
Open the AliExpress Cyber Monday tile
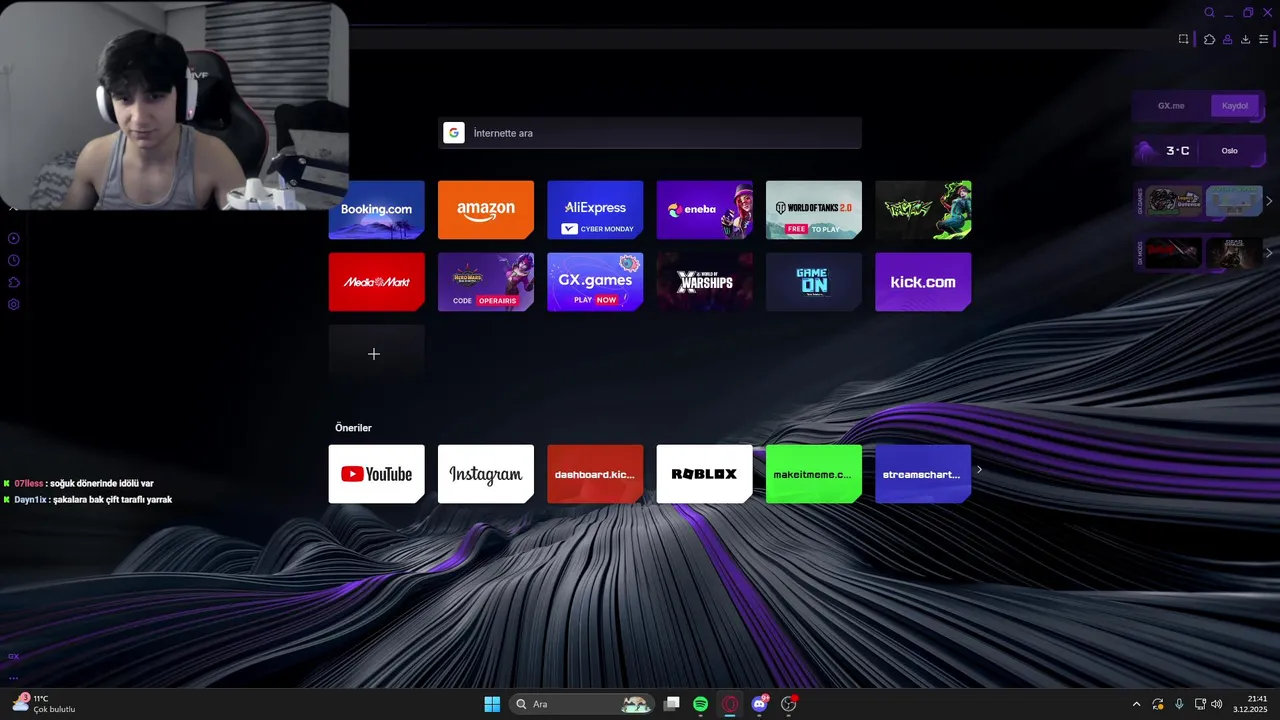click(x=595, y=210)
